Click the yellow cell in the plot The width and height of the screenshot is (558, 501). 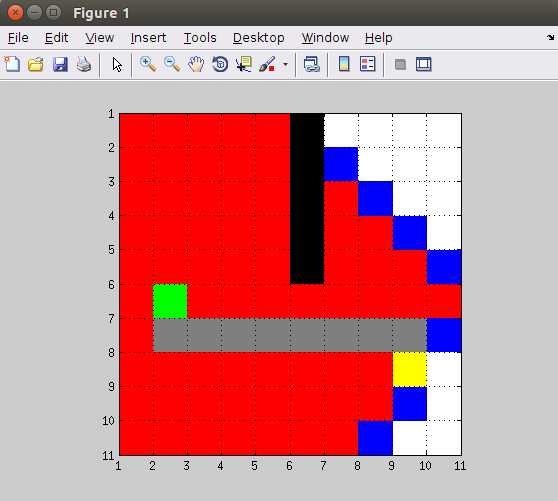410,369
